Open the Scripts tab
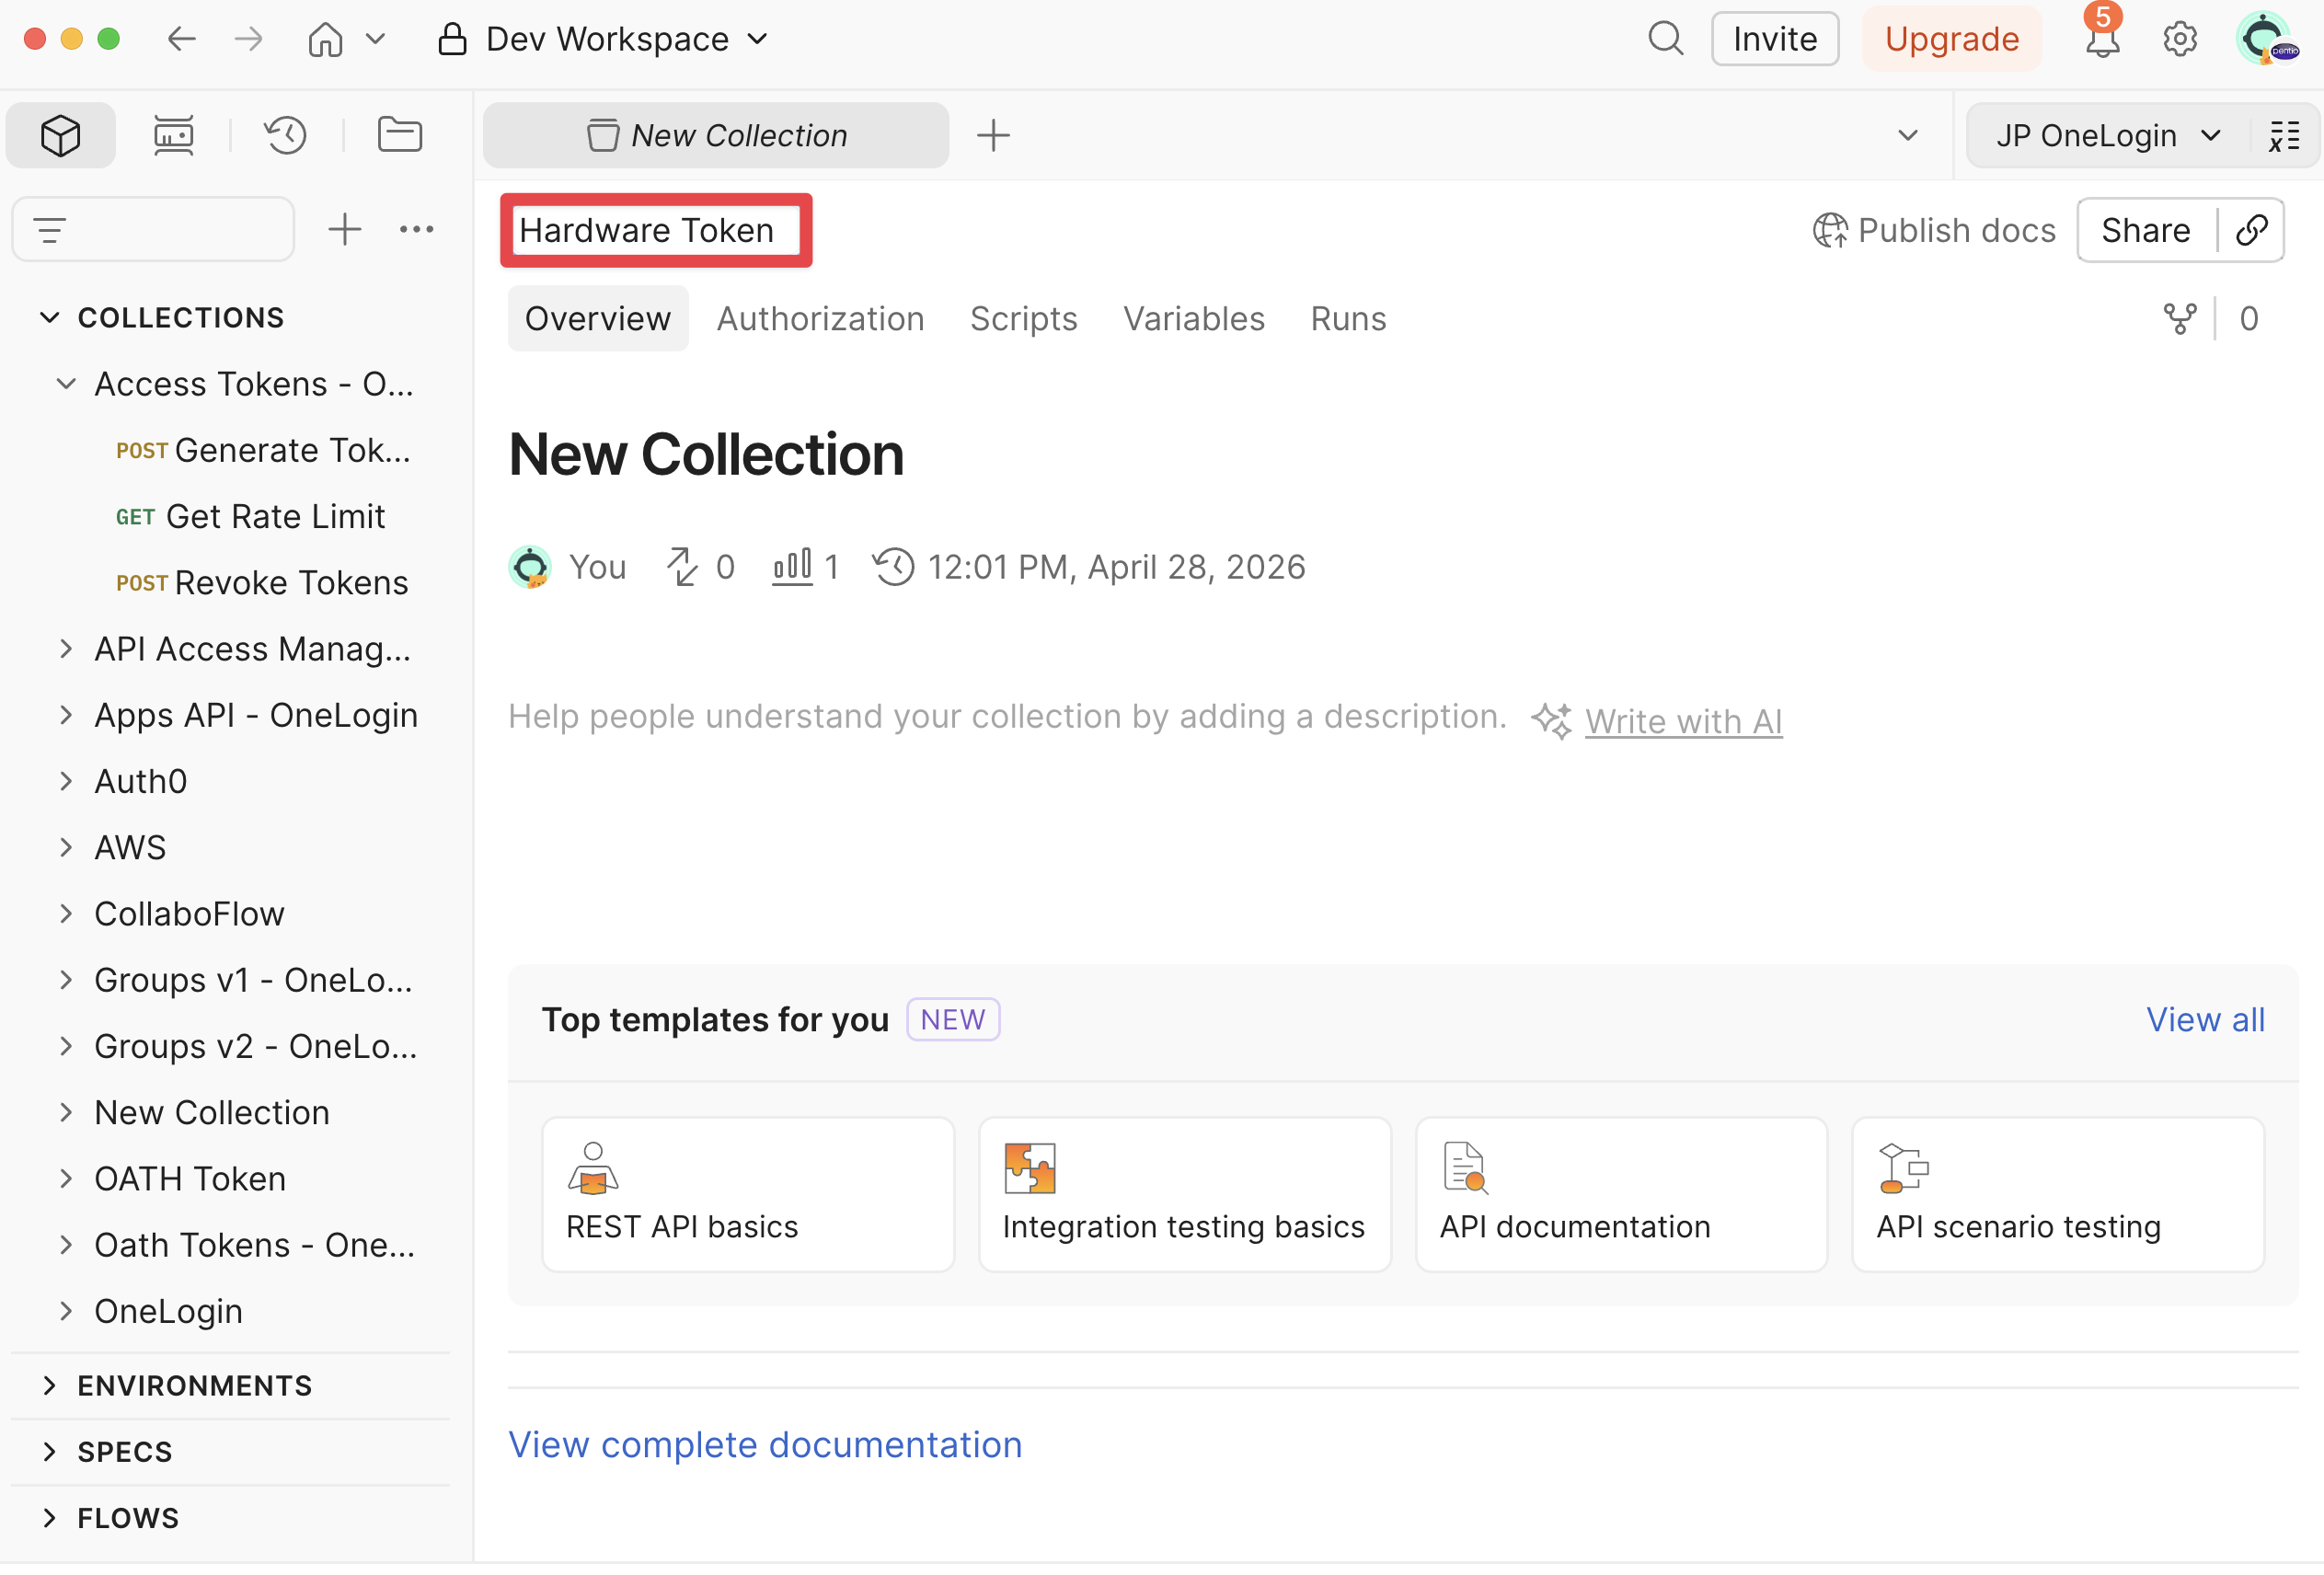The width and height of the screenshot is (2324, 1575). coord(1023,319)
